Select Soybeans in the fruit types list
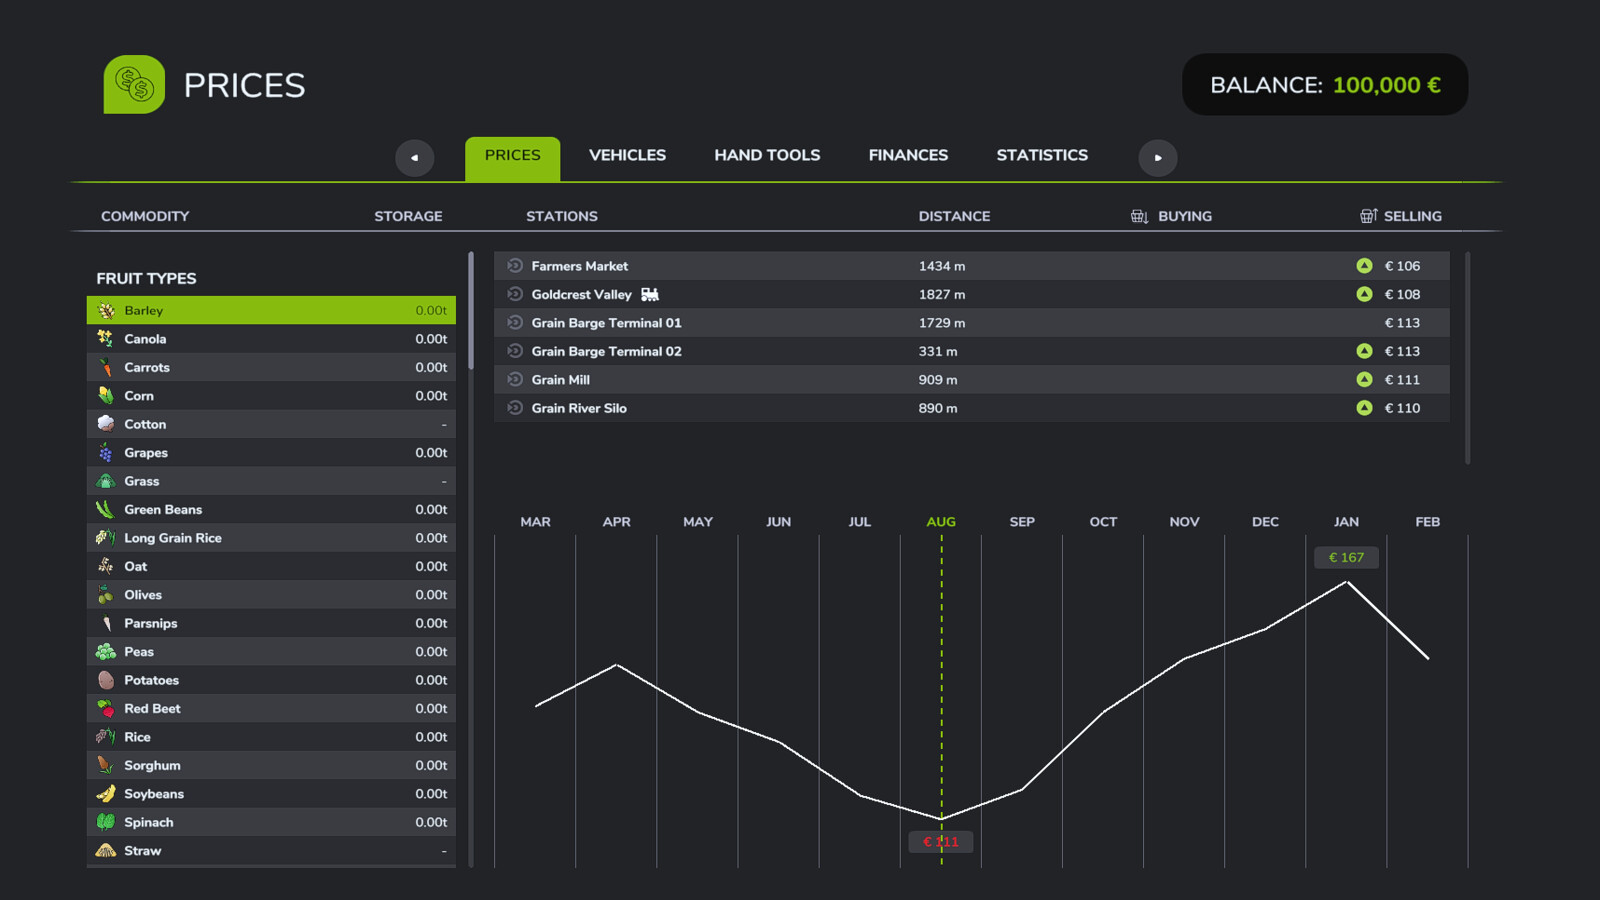Image resolution: width=1600 pixels, height=900 pixels. tap(271, 793)
